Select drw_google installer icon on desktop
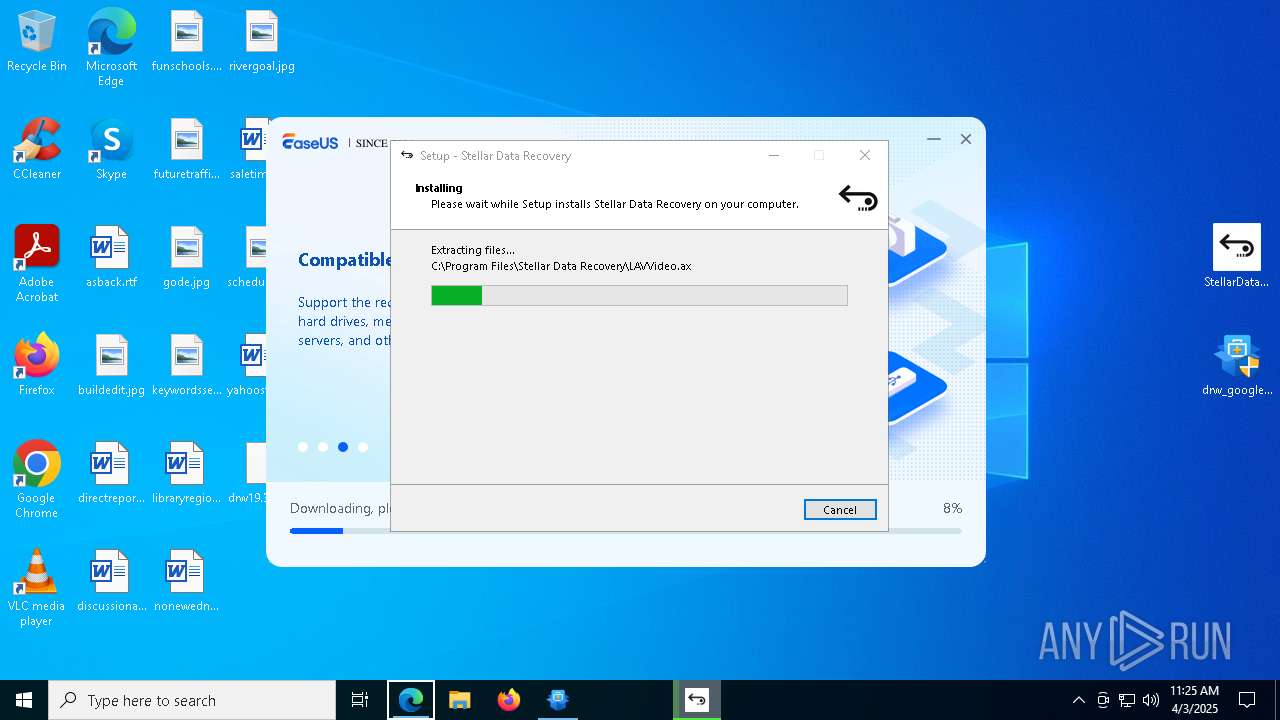Viewport: 1280px width, 720px height. pos(1237,366)
